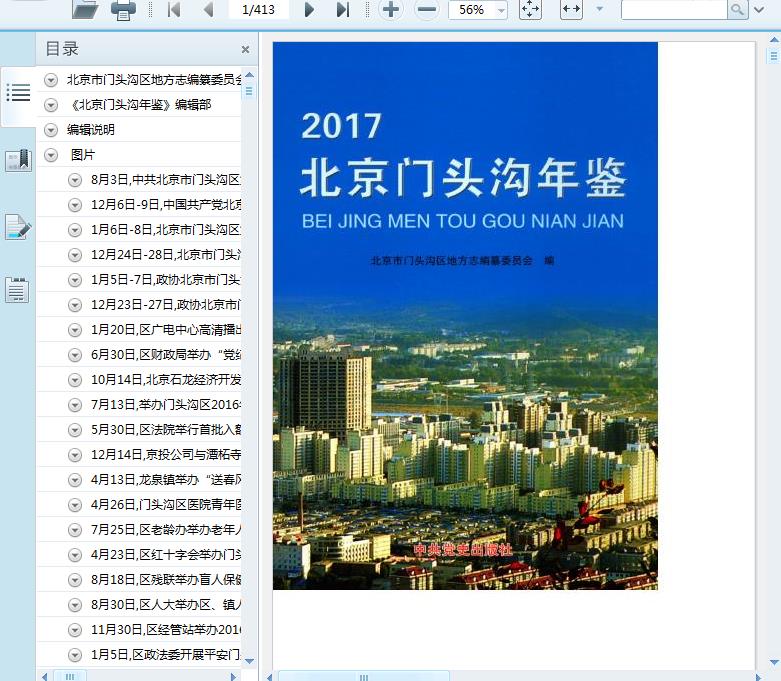Toggle the fit-to-width view mode

[571, 10]
